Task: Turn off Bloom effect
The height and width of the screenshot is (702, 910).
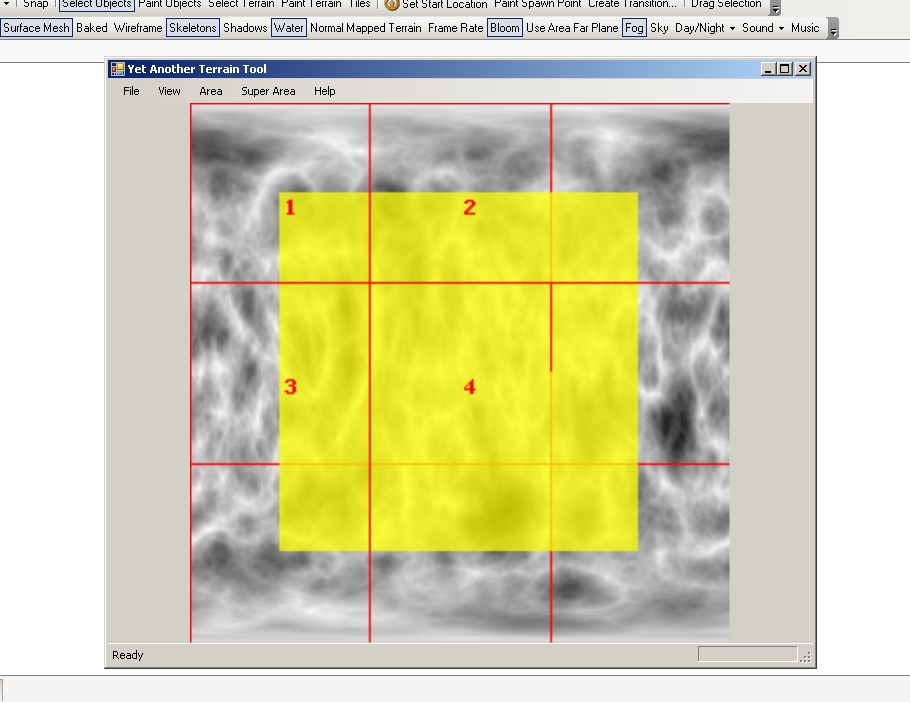Action: [504, 28]
